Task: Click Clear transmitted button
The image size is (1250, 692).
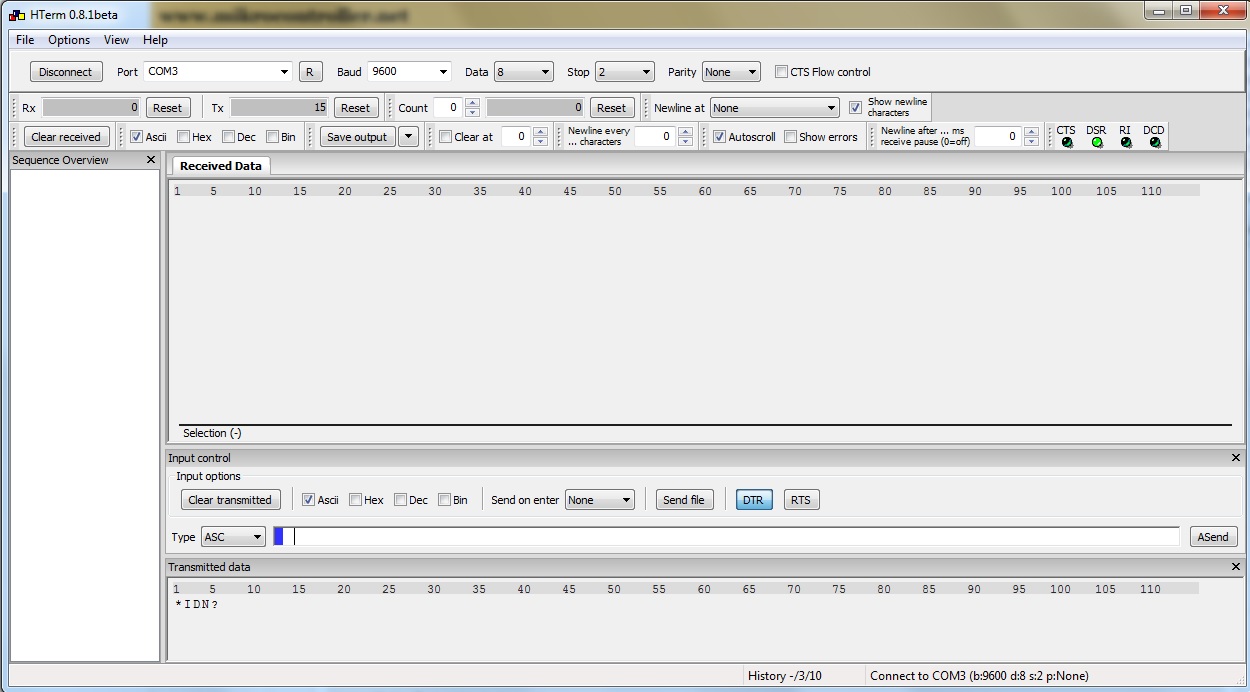Action: point(230,500)
